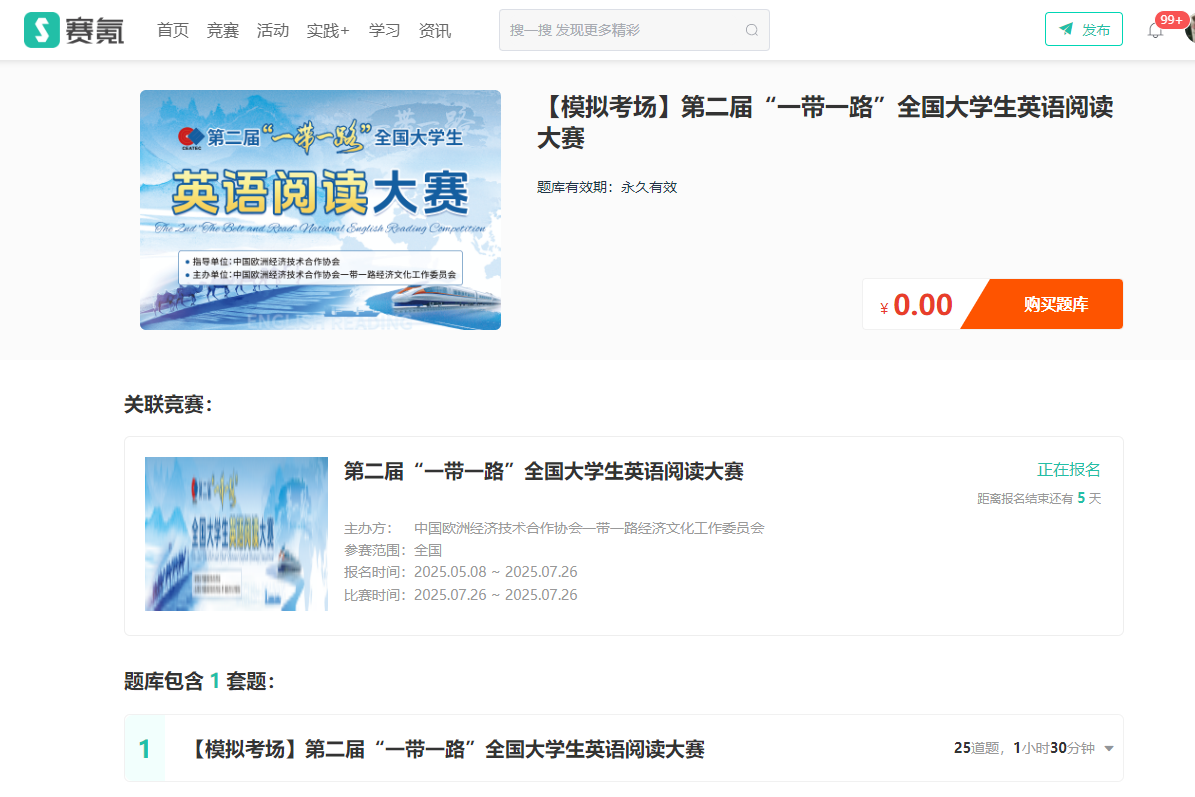Click the 赛氪 logo in header
Image resolution: width=1195 pixels, height=797 pixels.
click(74, 30)
